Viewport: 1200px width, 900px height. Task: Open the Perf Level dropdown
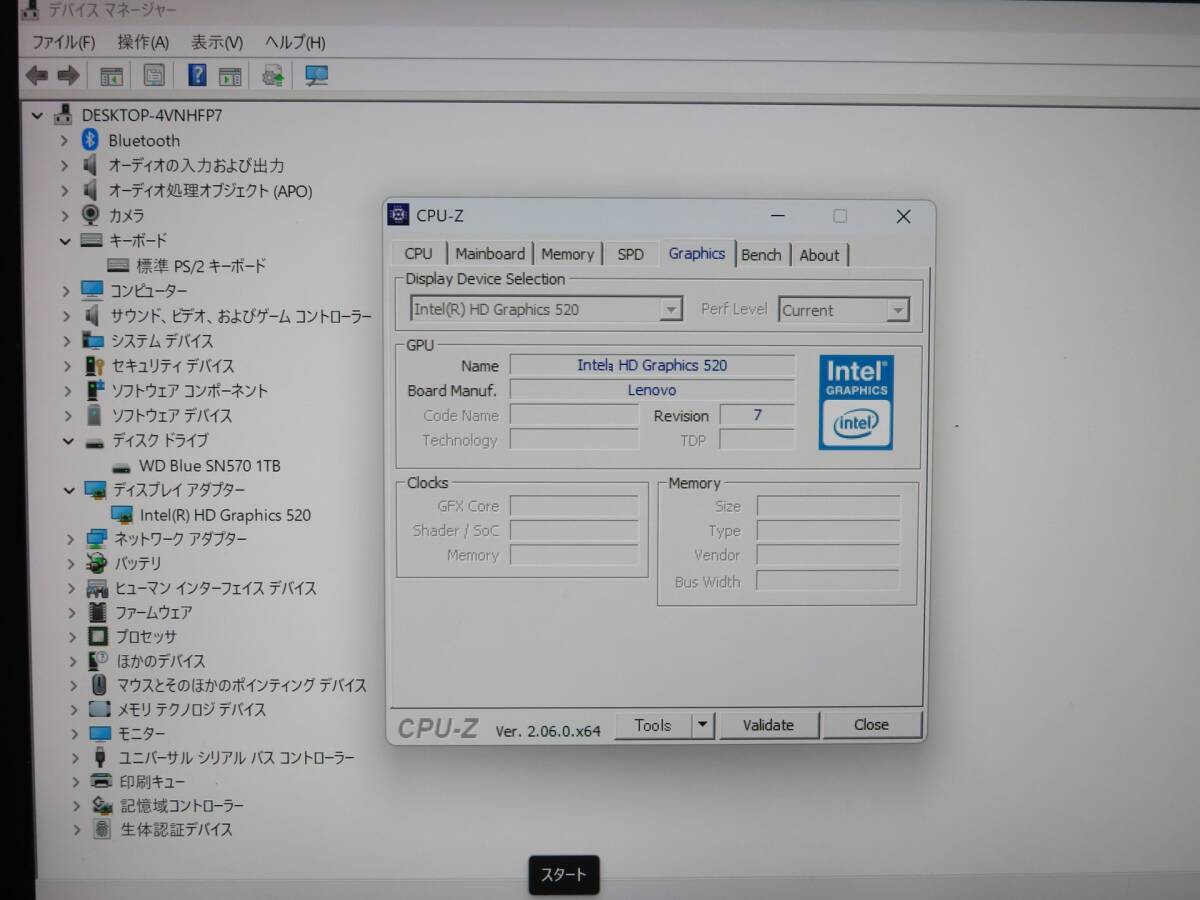coord(897,310)
